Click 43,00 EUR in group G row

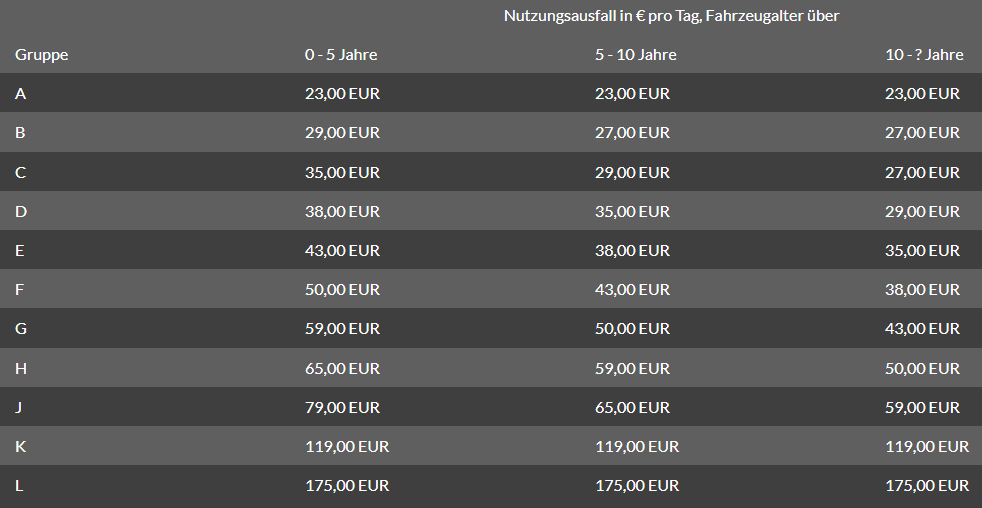pyautogui.click(x=922, y=328)
